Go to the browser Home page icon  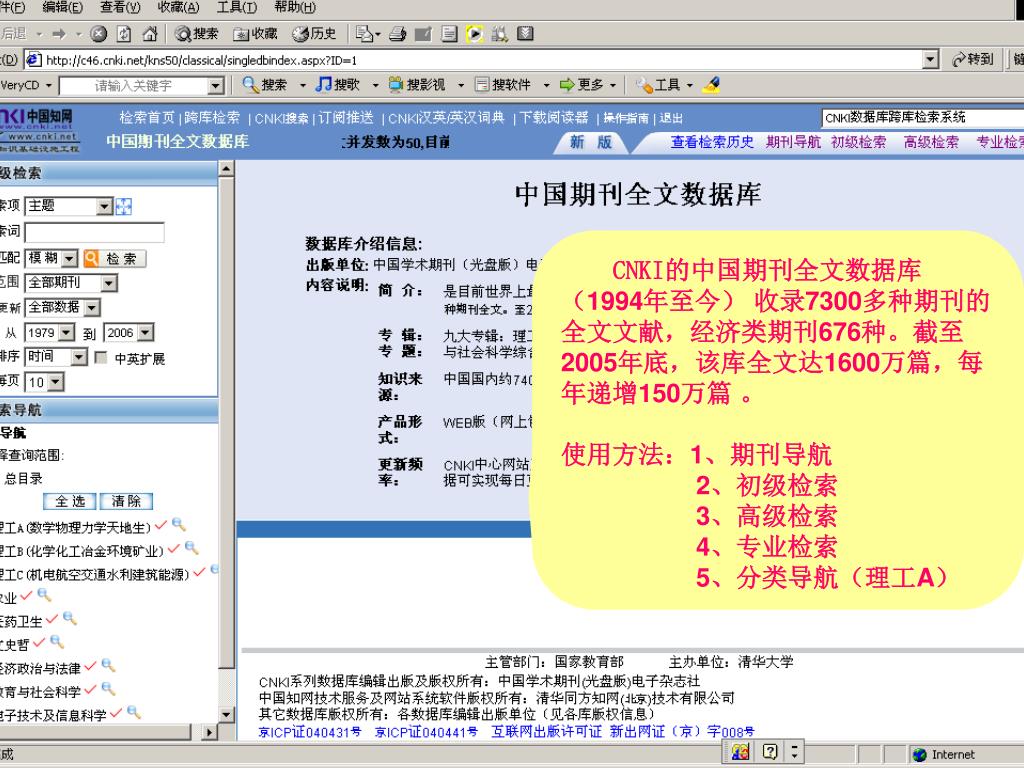150,33
